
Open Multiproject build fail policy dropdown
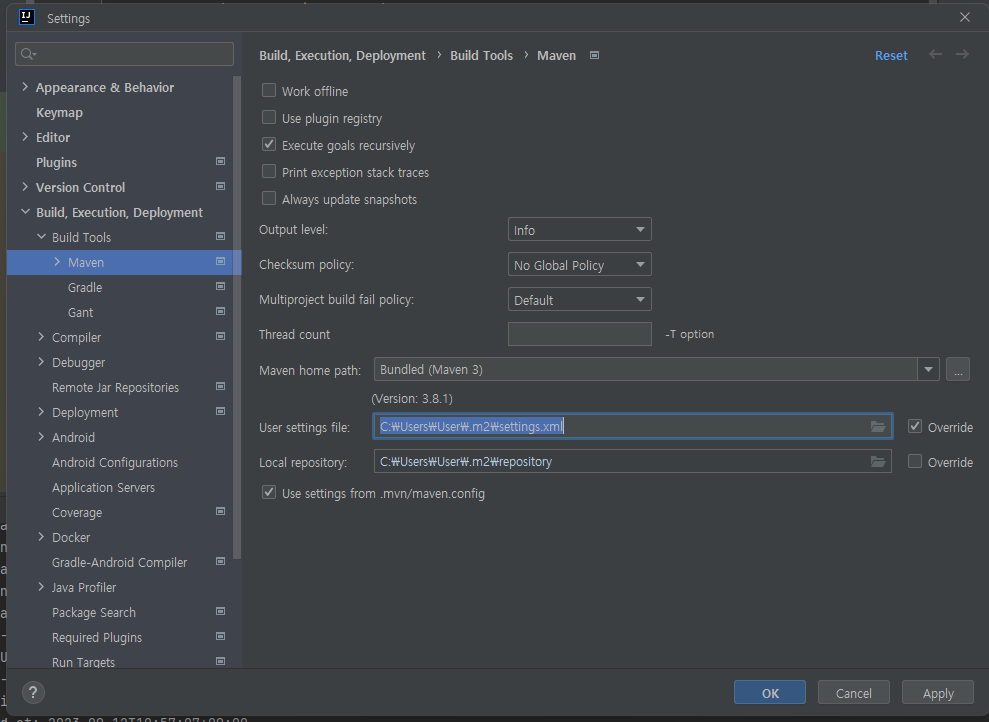[x=579, y=300]
